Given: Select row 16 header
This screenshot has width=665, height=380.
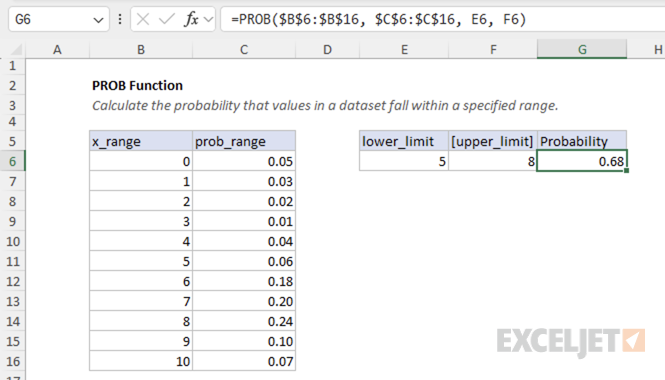Looking at the screenshot, I should [13, 361].
